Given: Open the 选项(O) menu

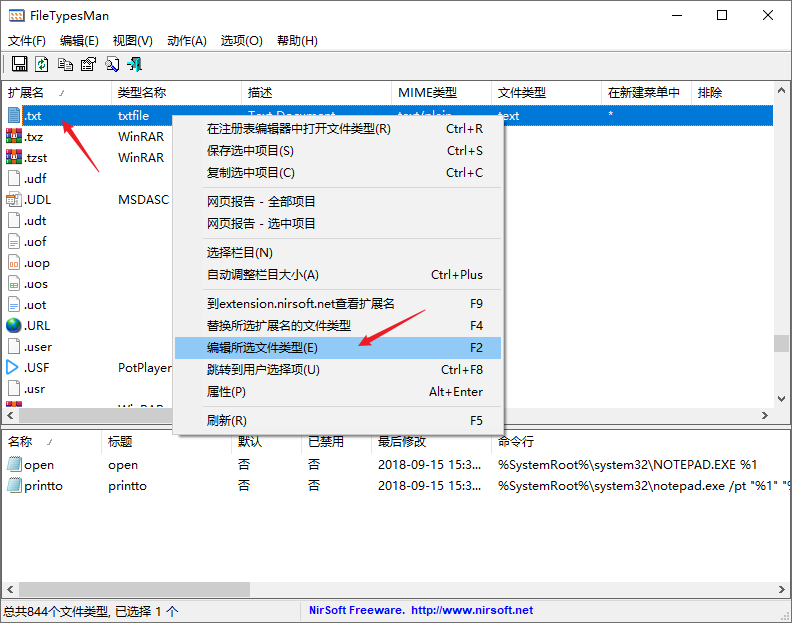Looking at the screenshot, I should [241, 41].
